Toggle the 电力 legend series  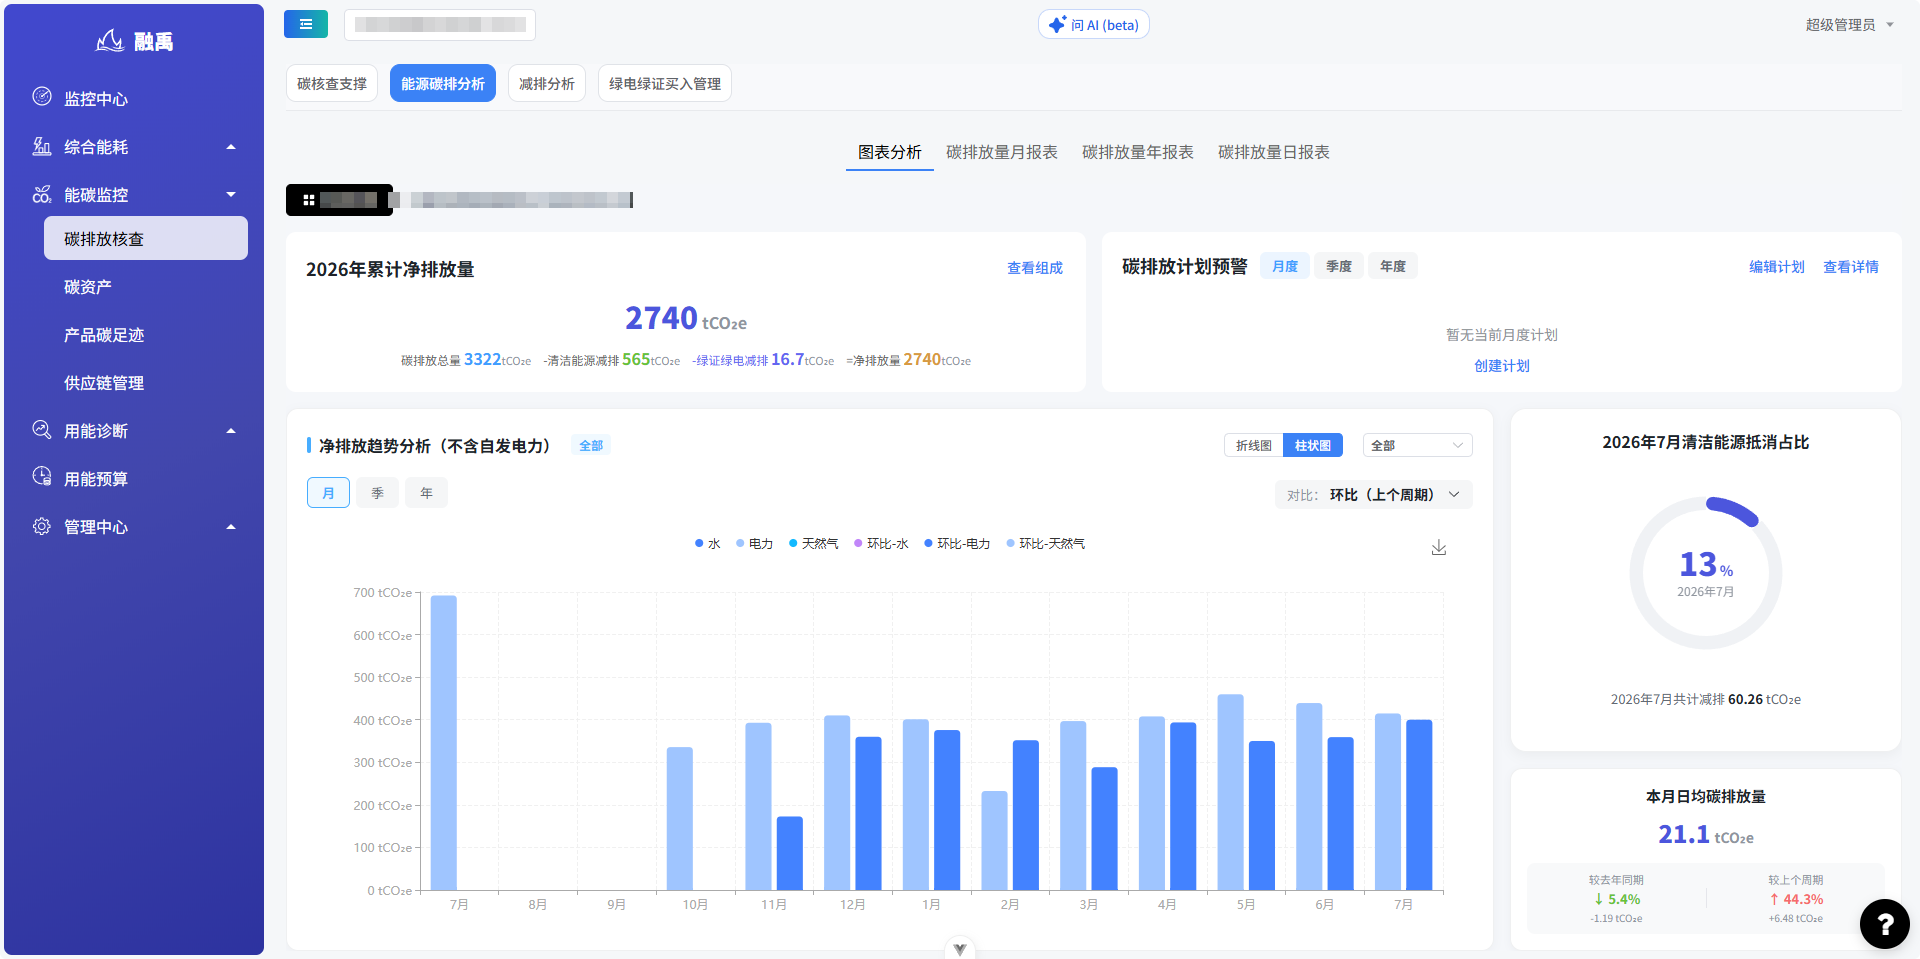[755, 544]
